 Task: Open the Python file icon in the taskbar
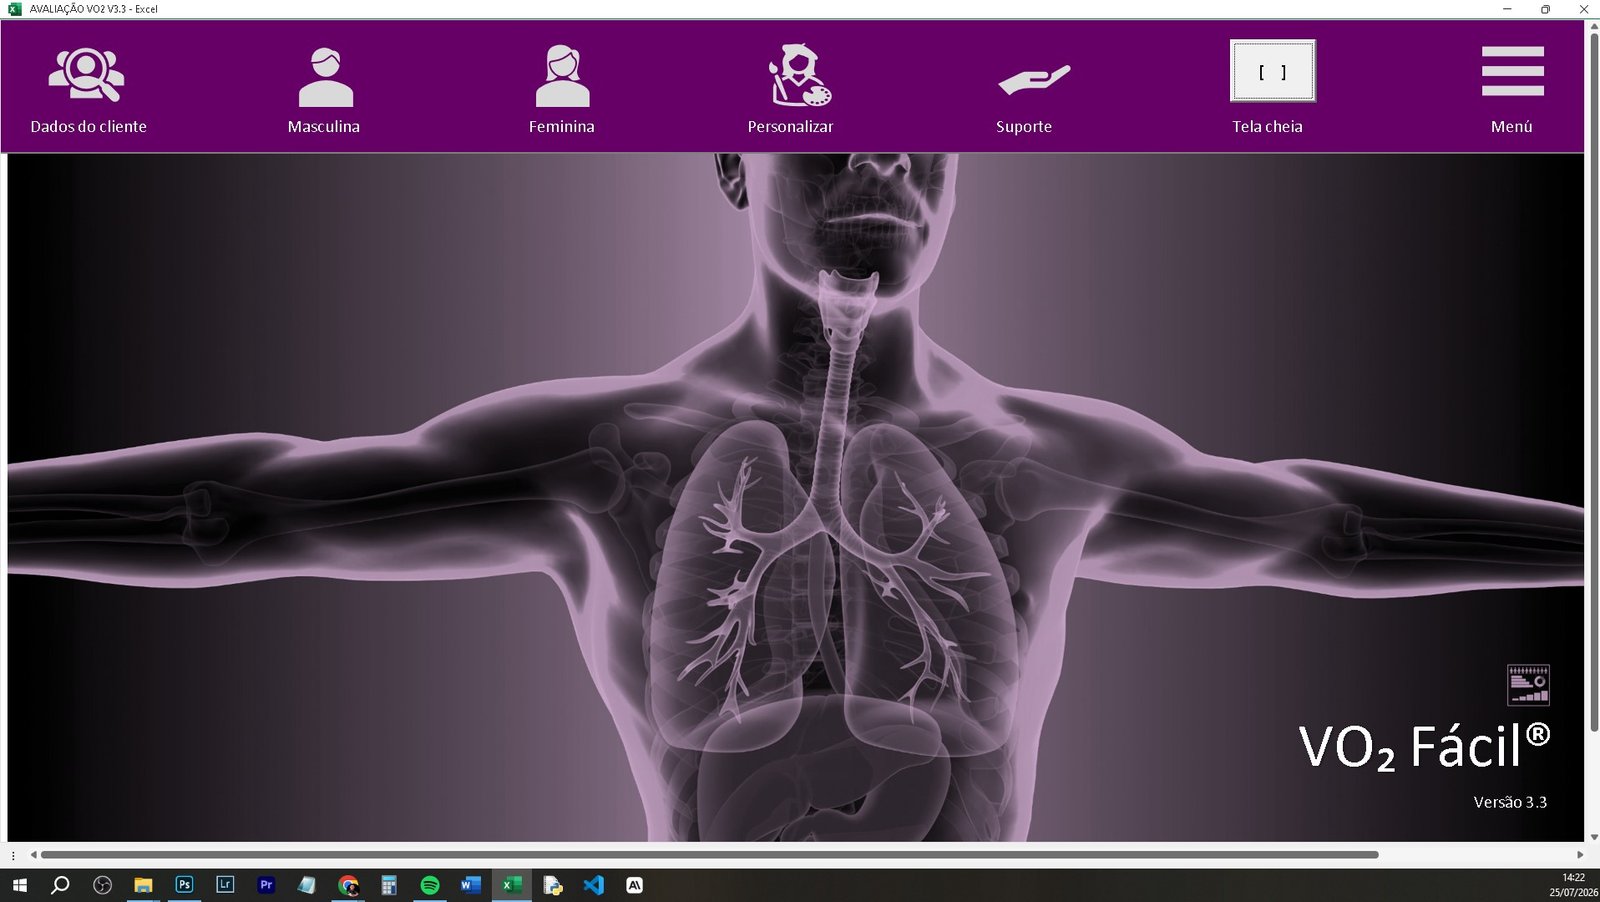(x=553, y=885)
